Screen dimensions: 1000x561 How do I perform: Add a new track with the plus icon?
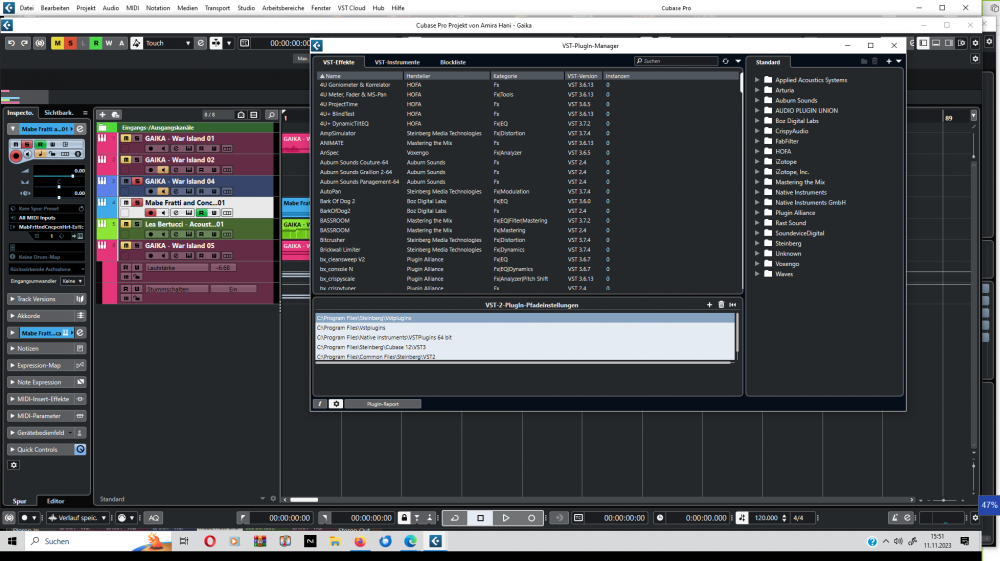pyautogui.click(x=102, y=115)
